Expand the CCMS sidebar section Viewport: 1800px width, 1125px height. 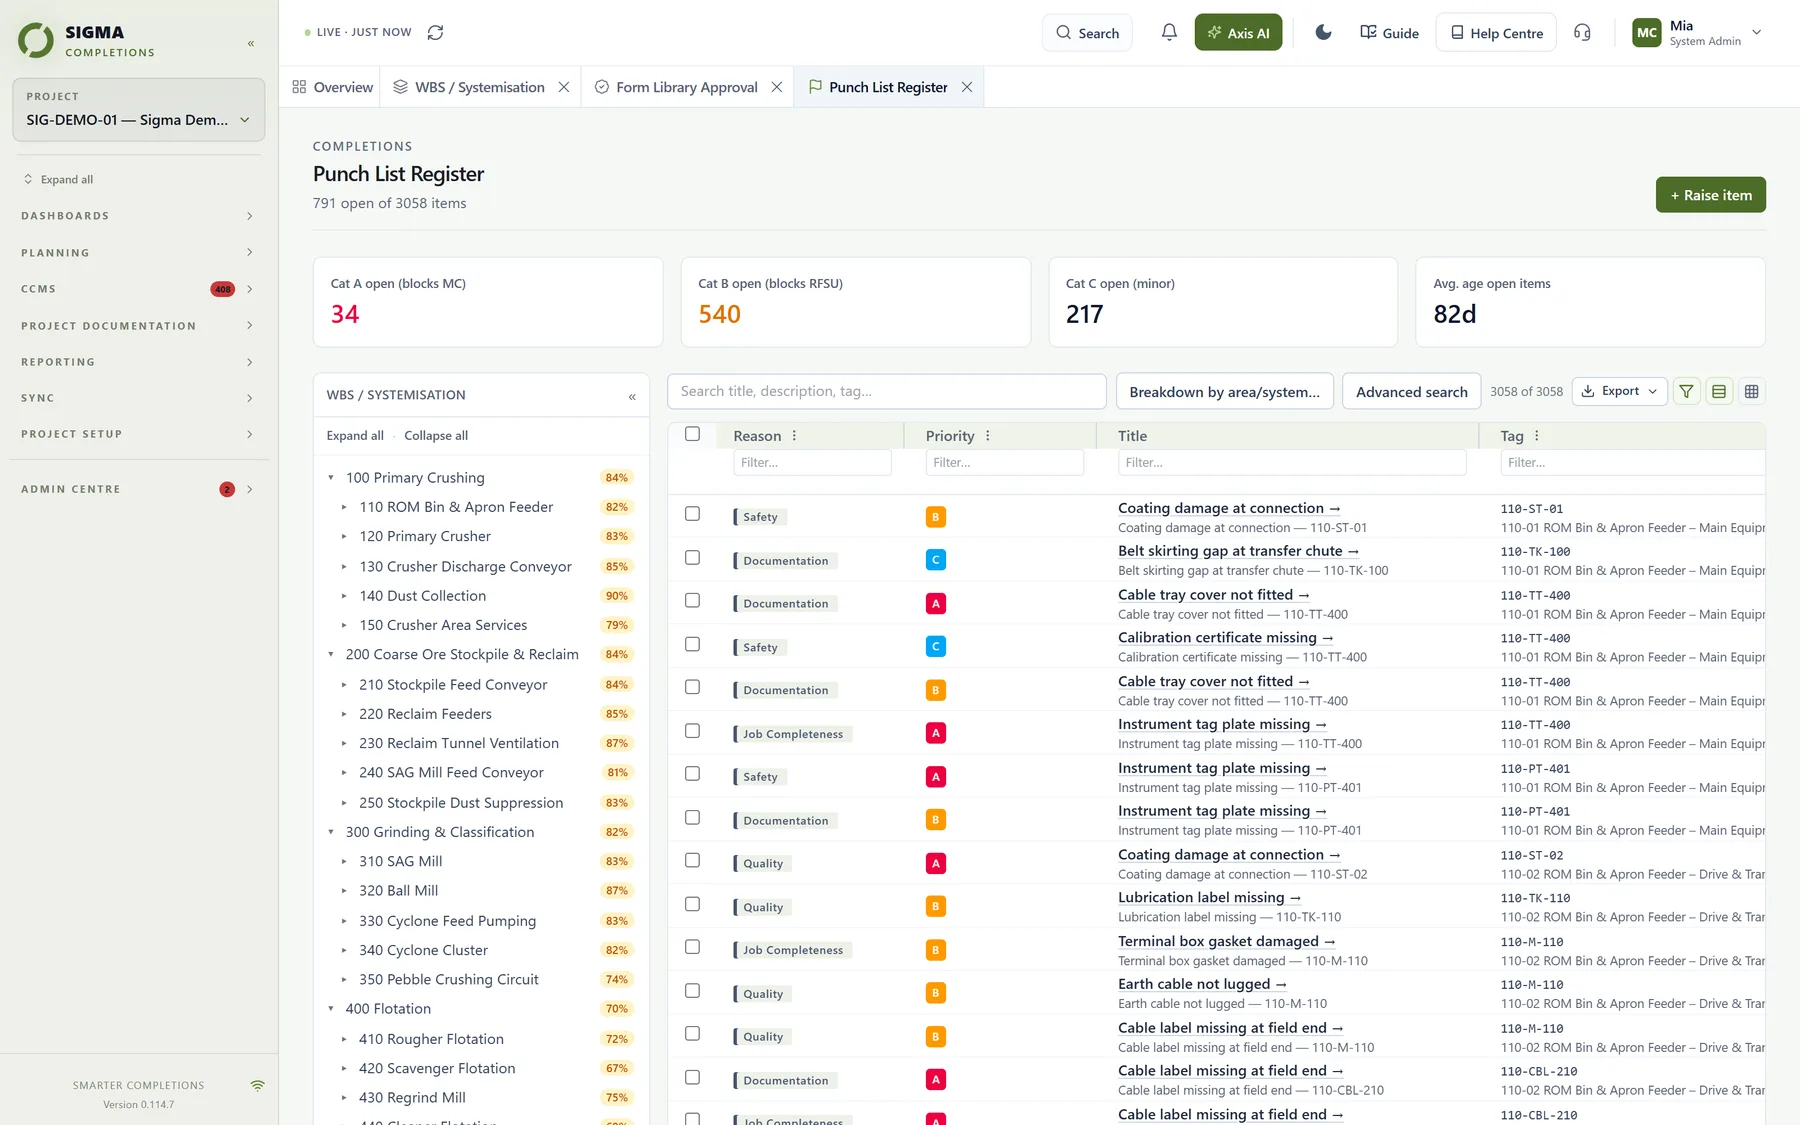[138, 289]
